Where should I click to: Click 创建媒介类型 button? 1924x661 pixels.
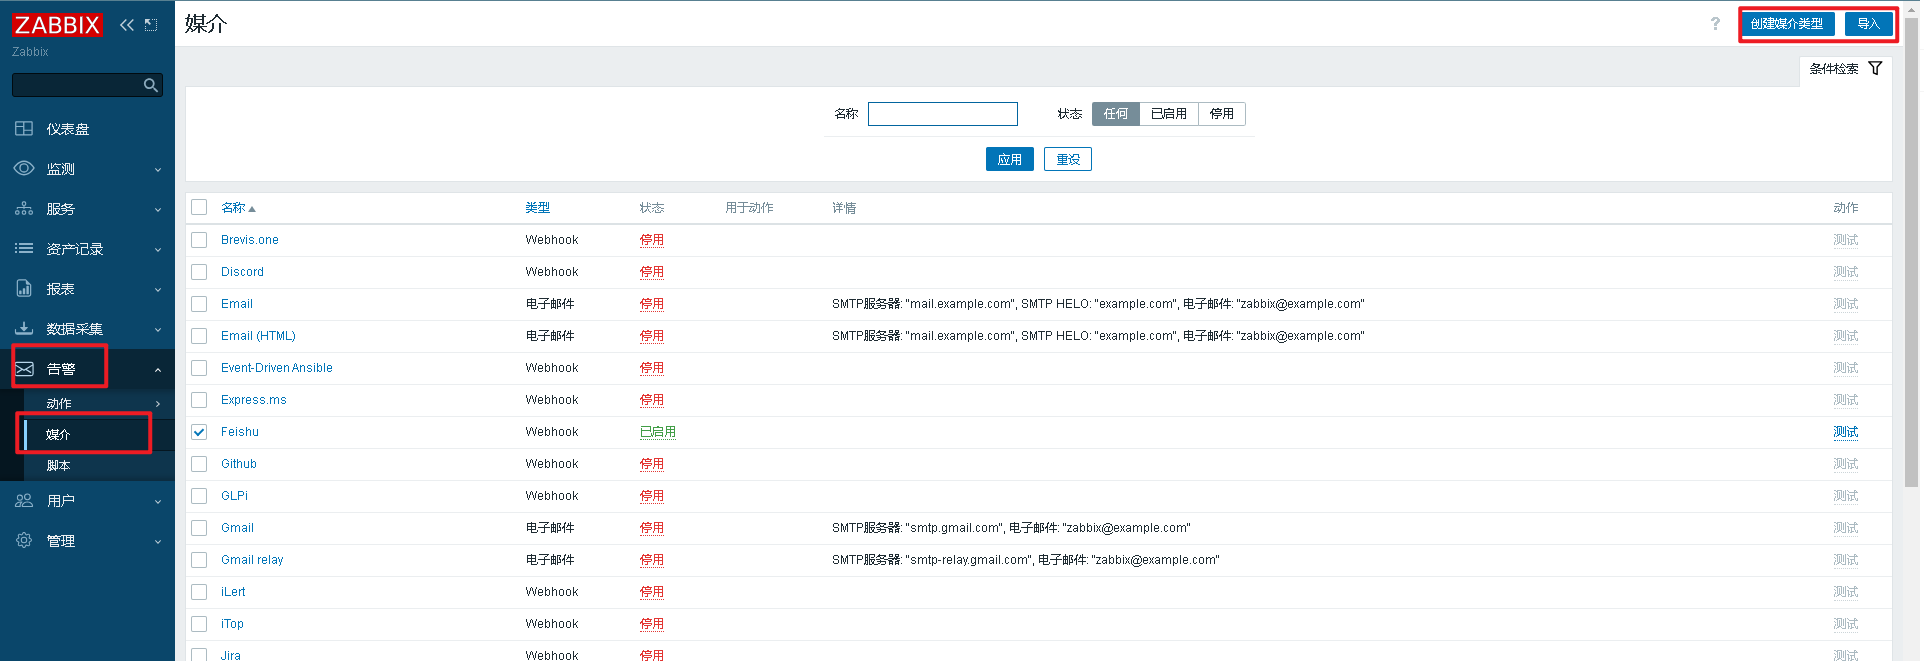(1787, 24)
